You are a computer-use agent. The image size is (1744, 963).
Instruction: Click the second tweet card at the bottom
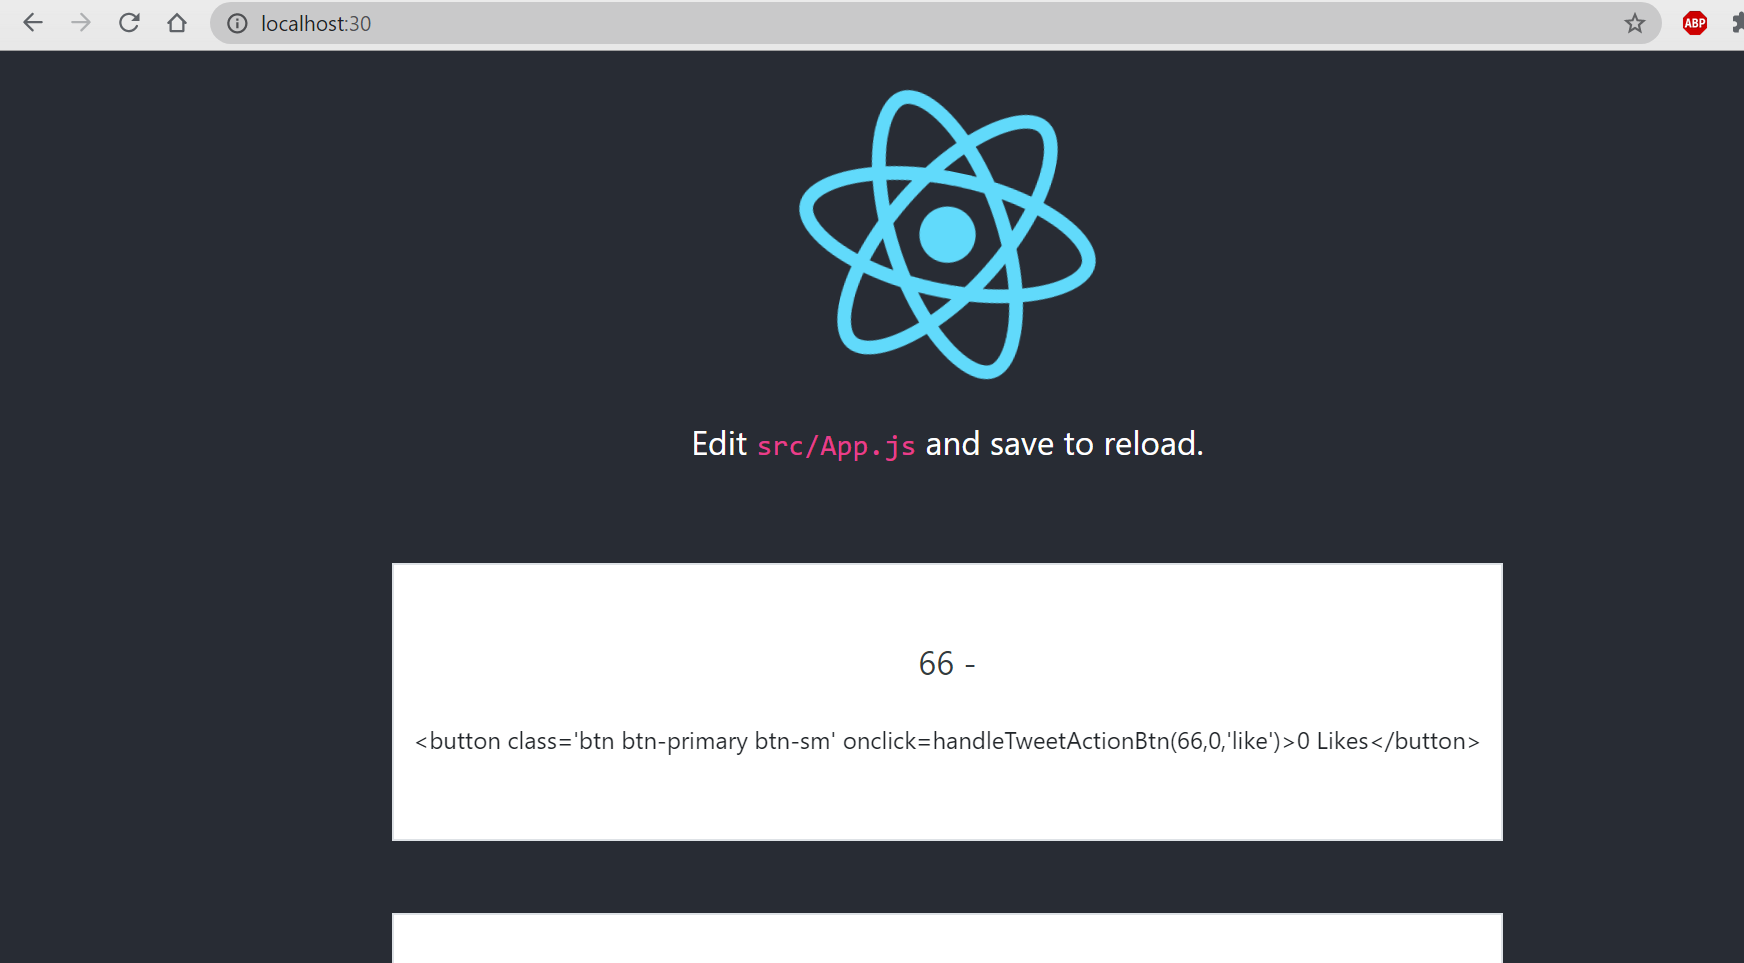point(947,938)
